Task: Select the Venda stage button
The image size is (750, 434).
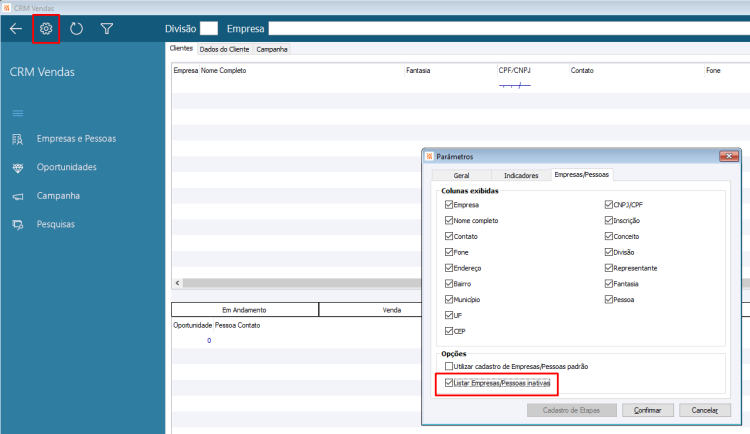Action: 370,310
